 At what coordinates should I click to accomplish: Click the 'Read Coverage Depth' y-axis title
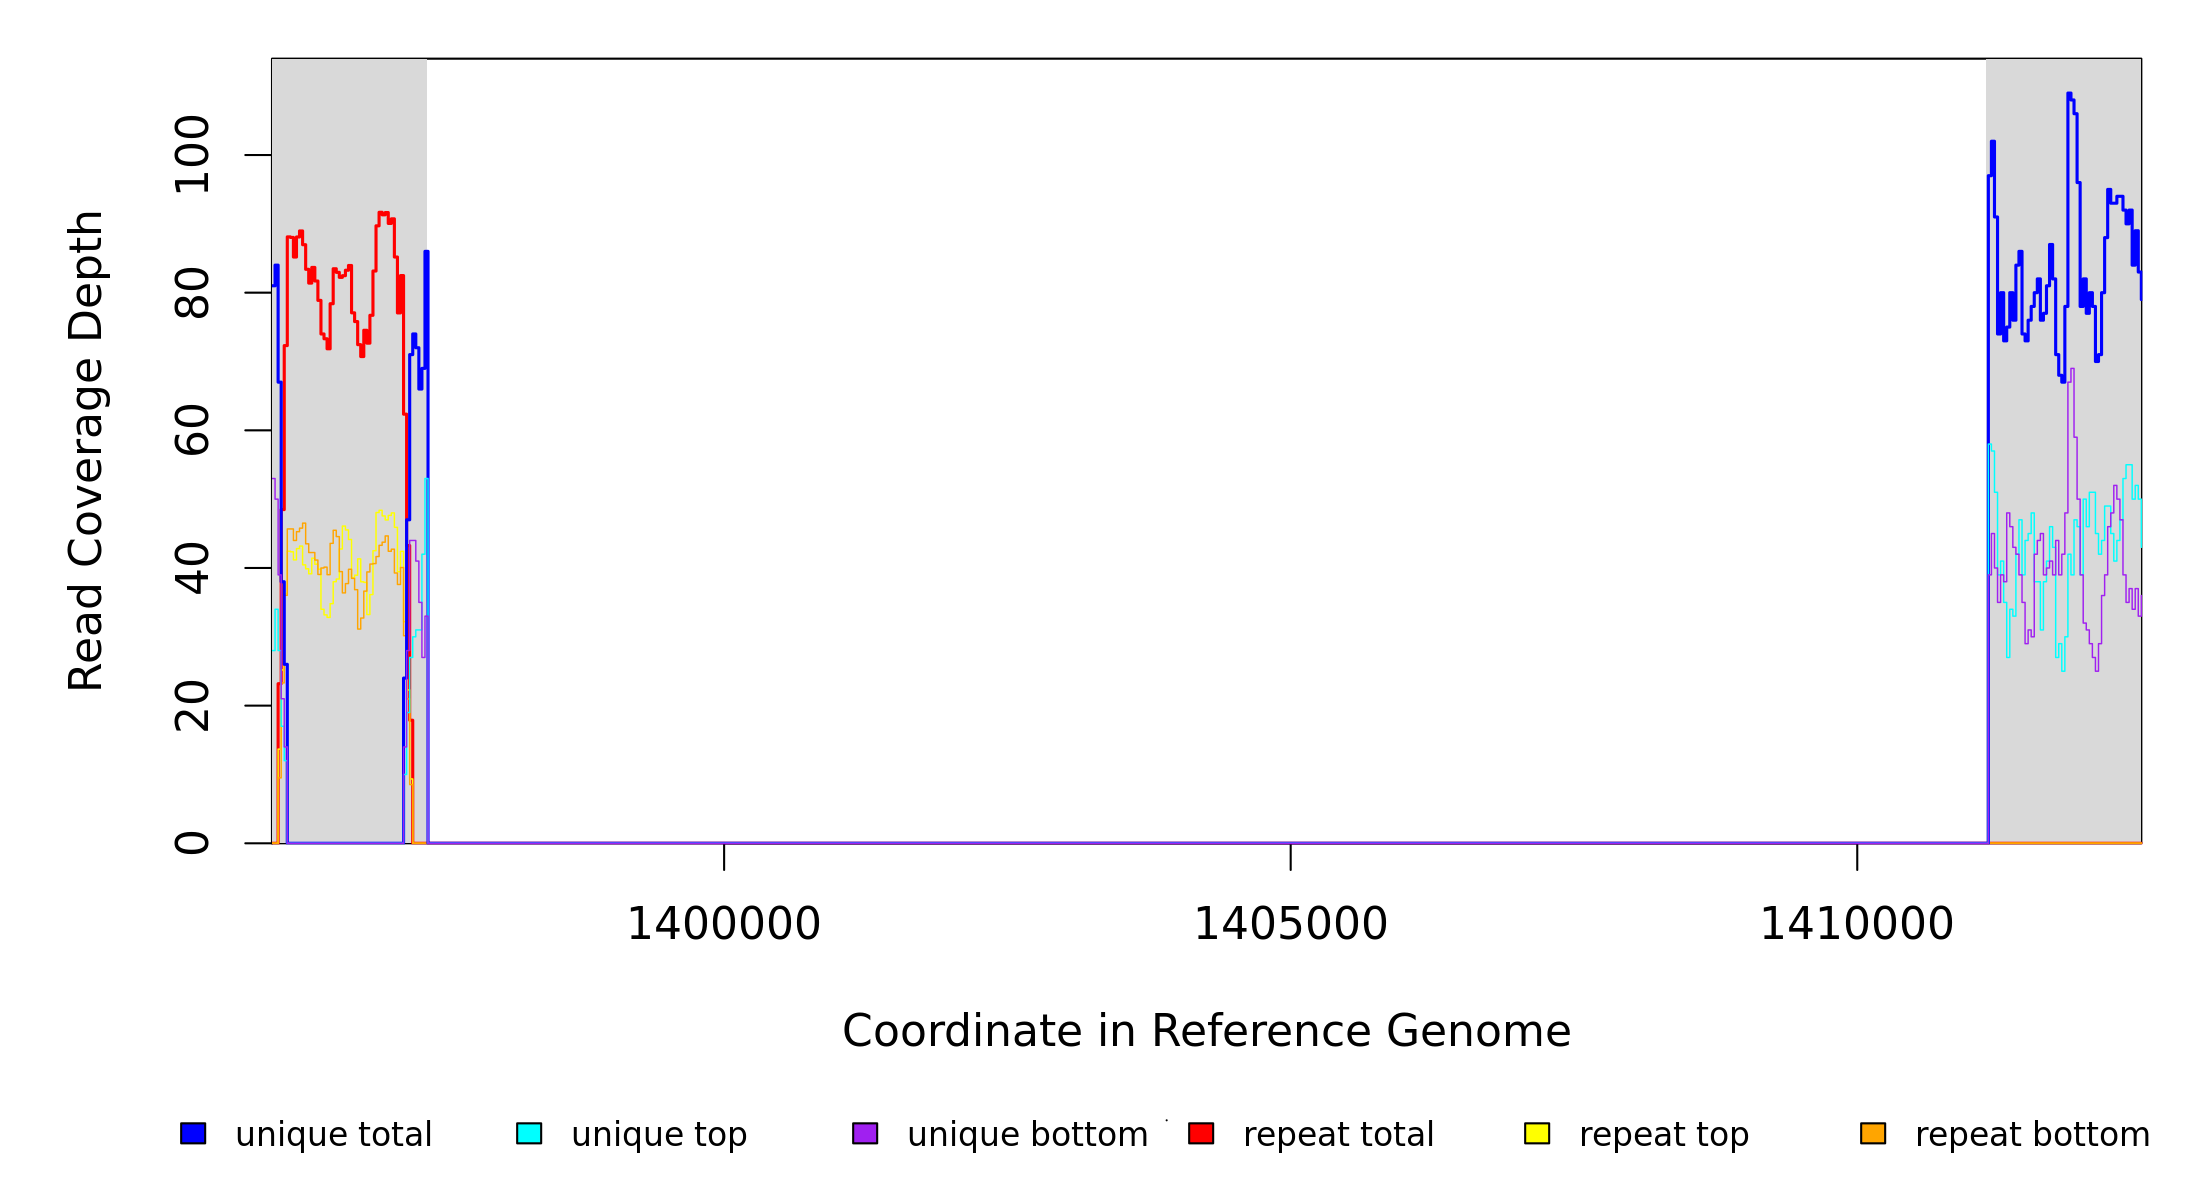click(86, 450)
